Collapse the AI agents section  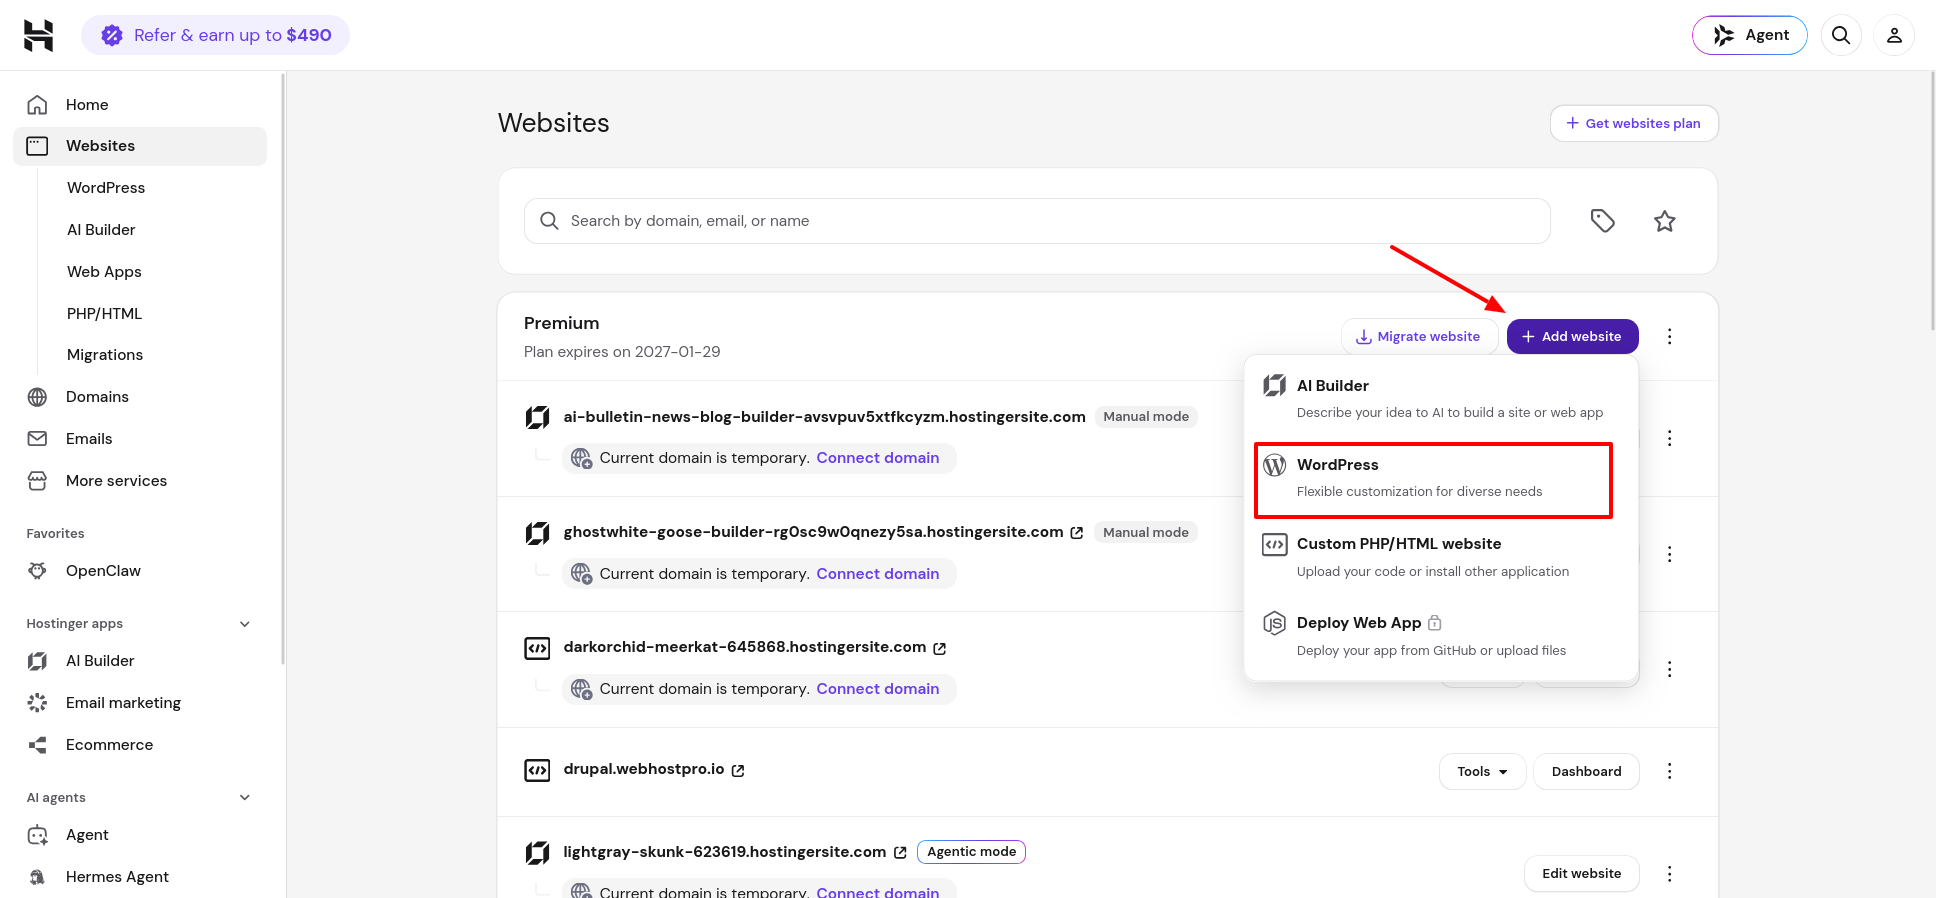[245, 798]
